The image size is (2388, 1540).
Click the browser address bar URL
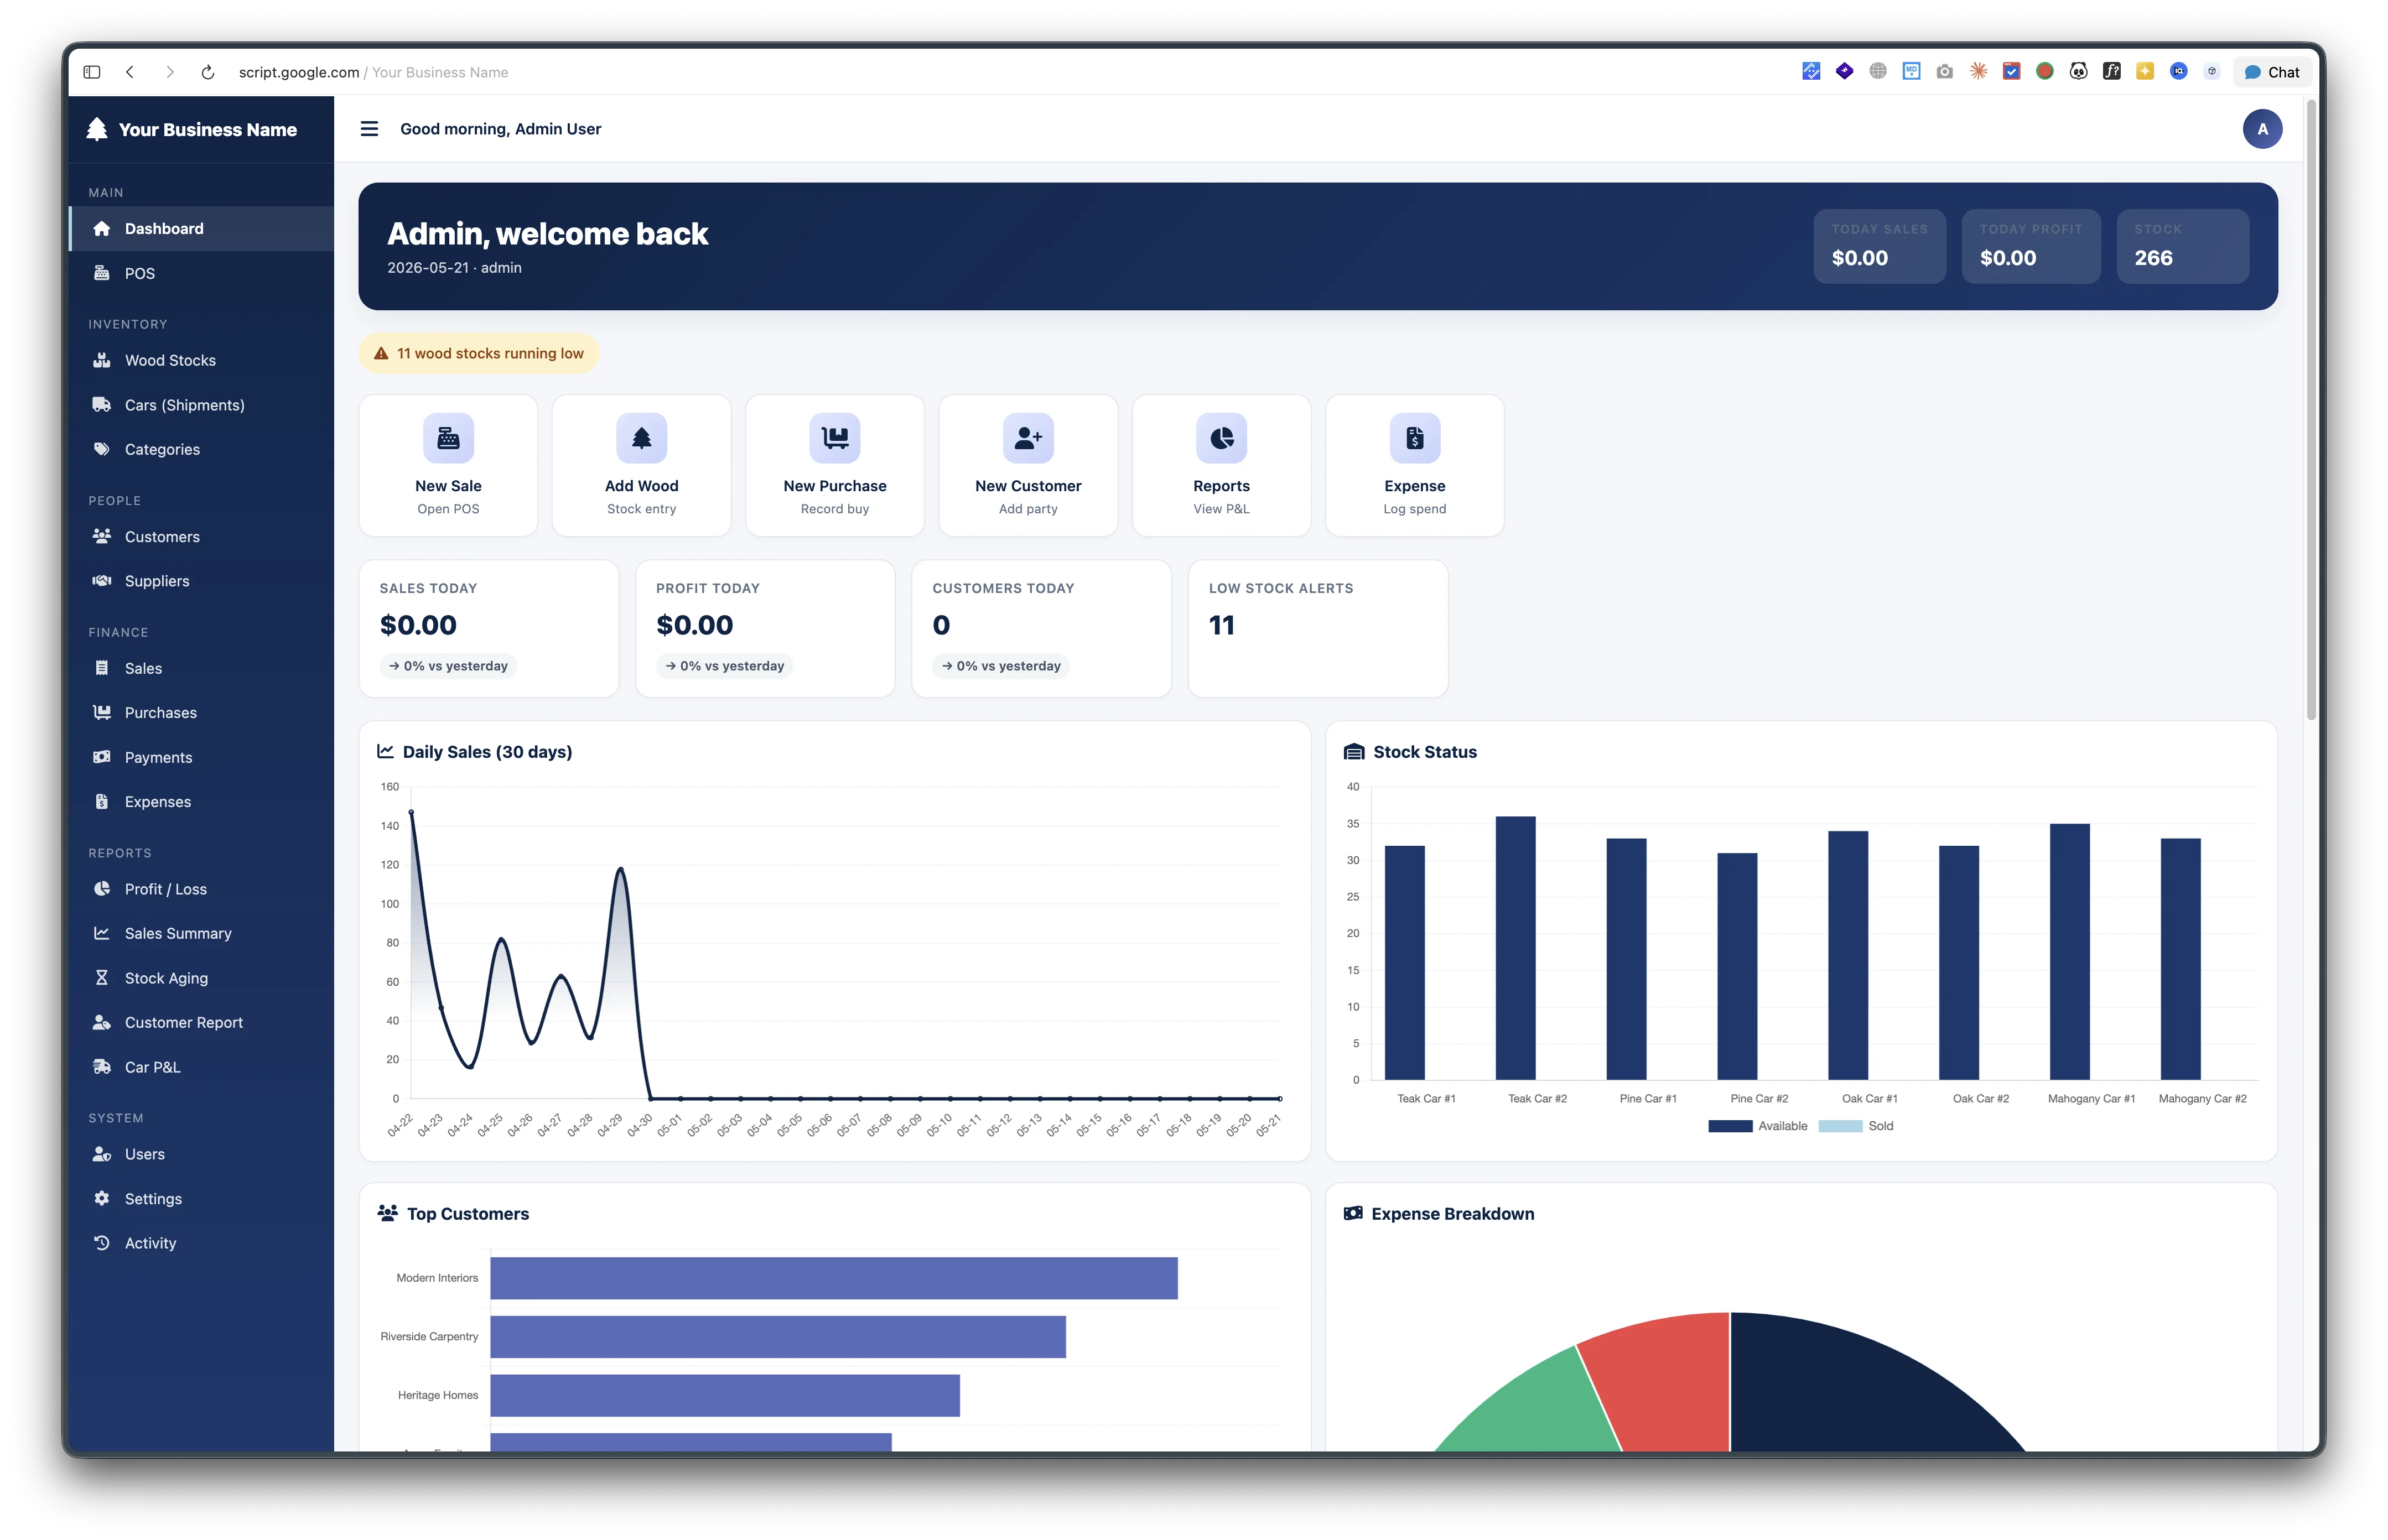(373, 72)
